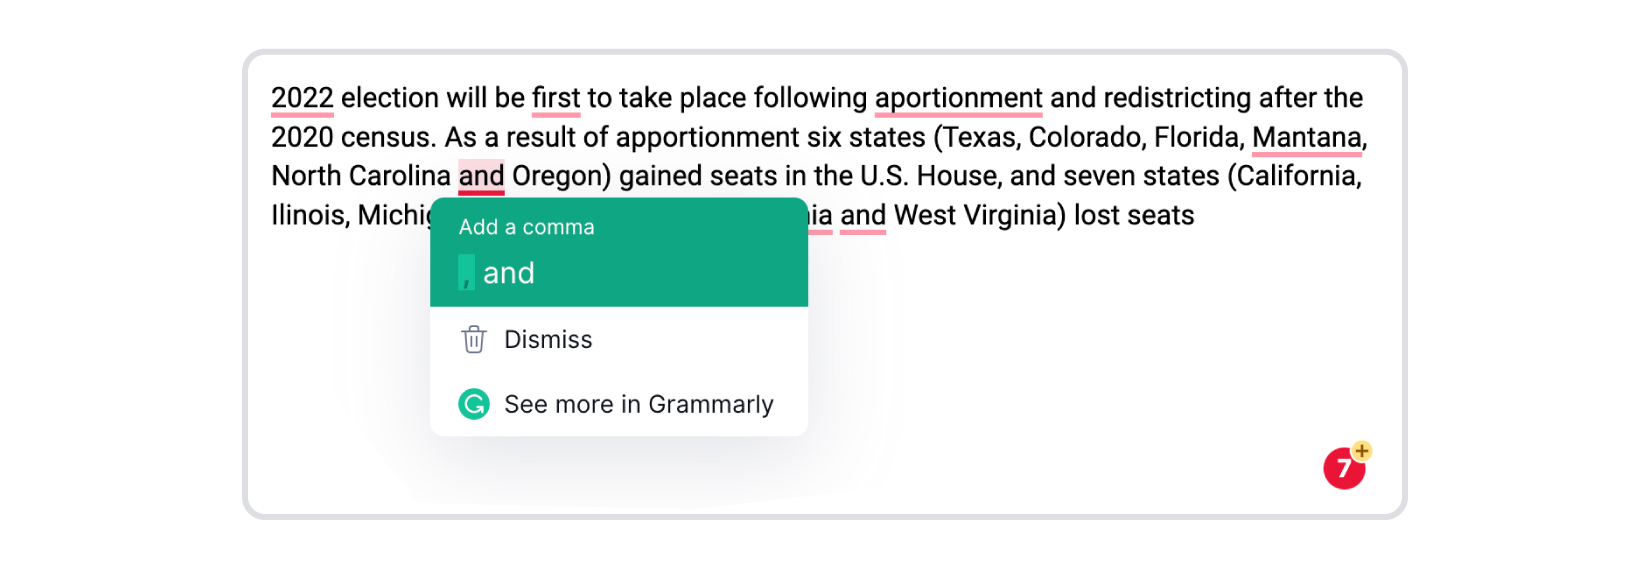Click the yellow plus badge icon

tap(1361, 451)
